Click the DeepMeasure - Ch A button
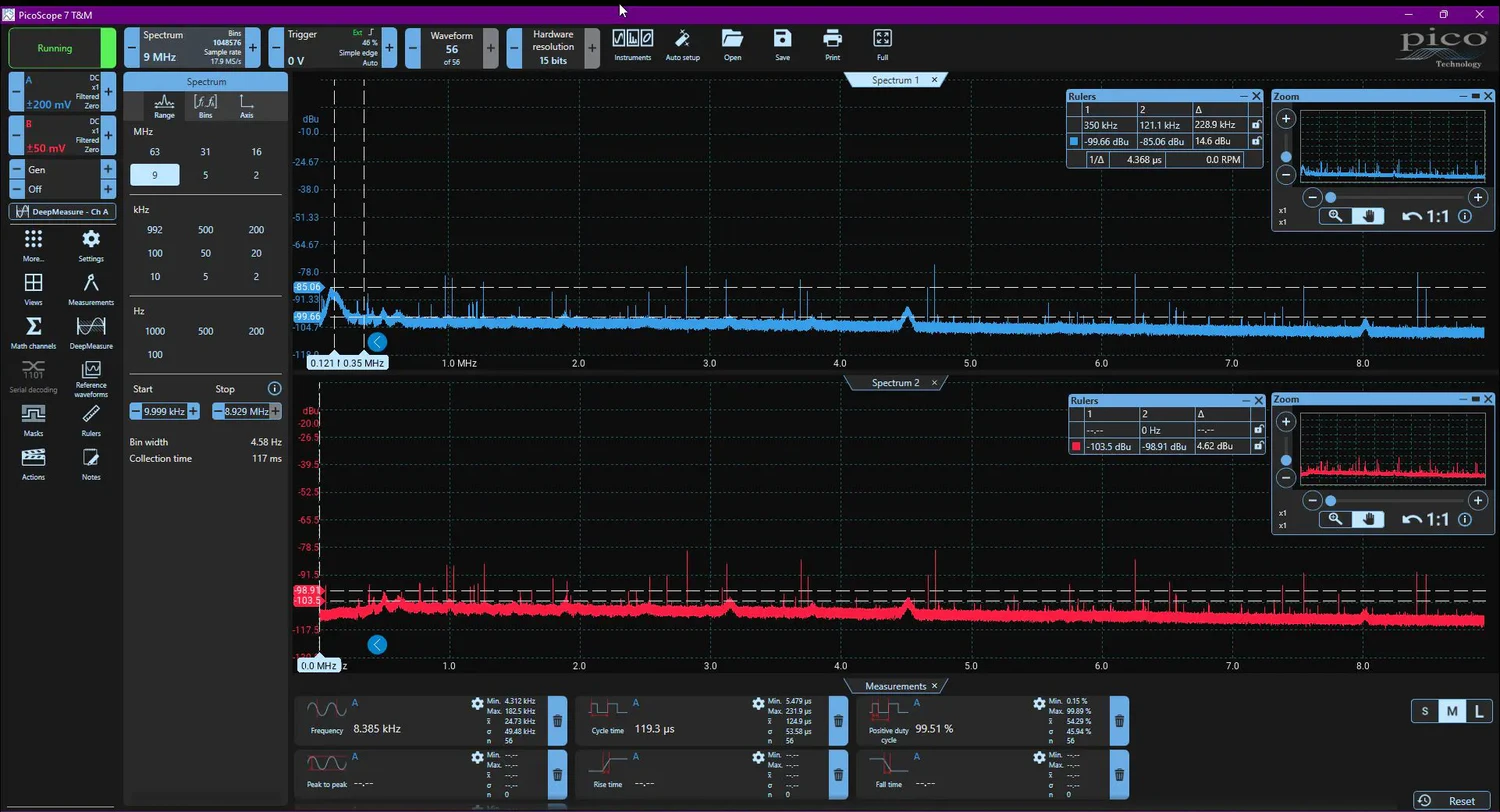Viewport: 1500px width, 812px height. point(62,212)
